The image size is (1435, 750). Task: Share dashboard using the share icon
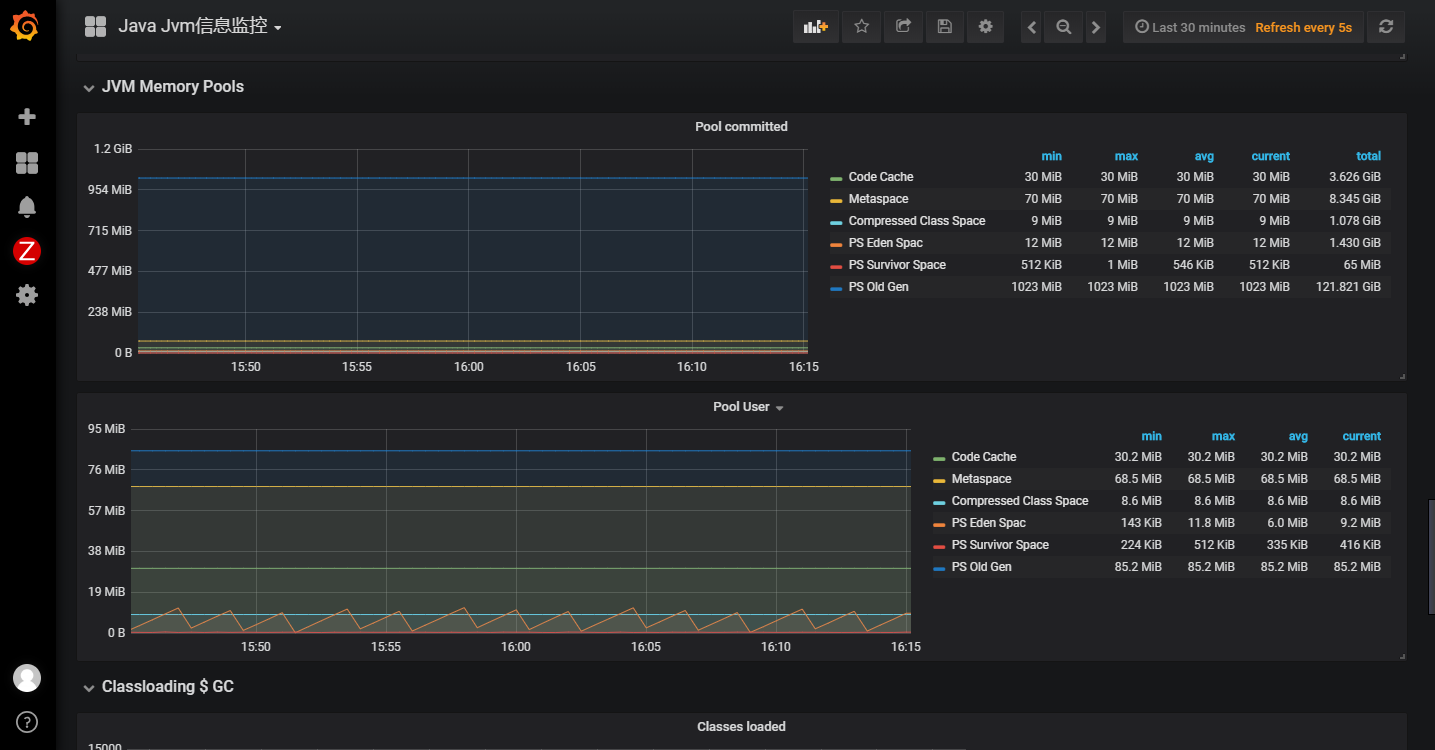(903, 27)
